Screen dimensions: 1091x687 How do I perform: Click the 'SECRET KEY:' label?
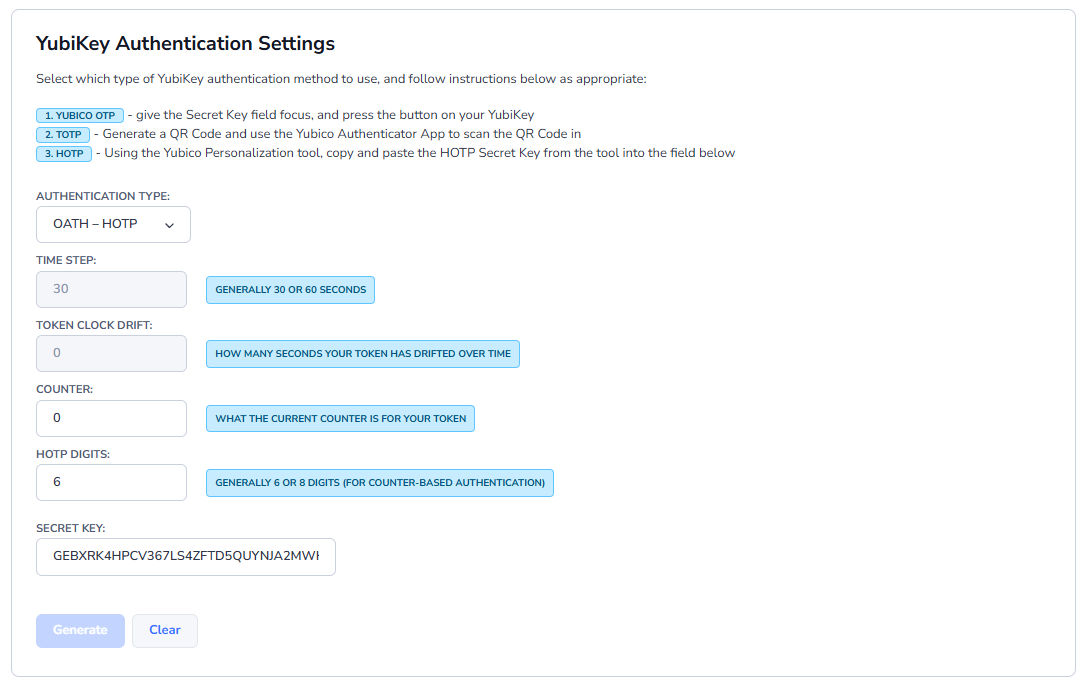click(71, 528)
